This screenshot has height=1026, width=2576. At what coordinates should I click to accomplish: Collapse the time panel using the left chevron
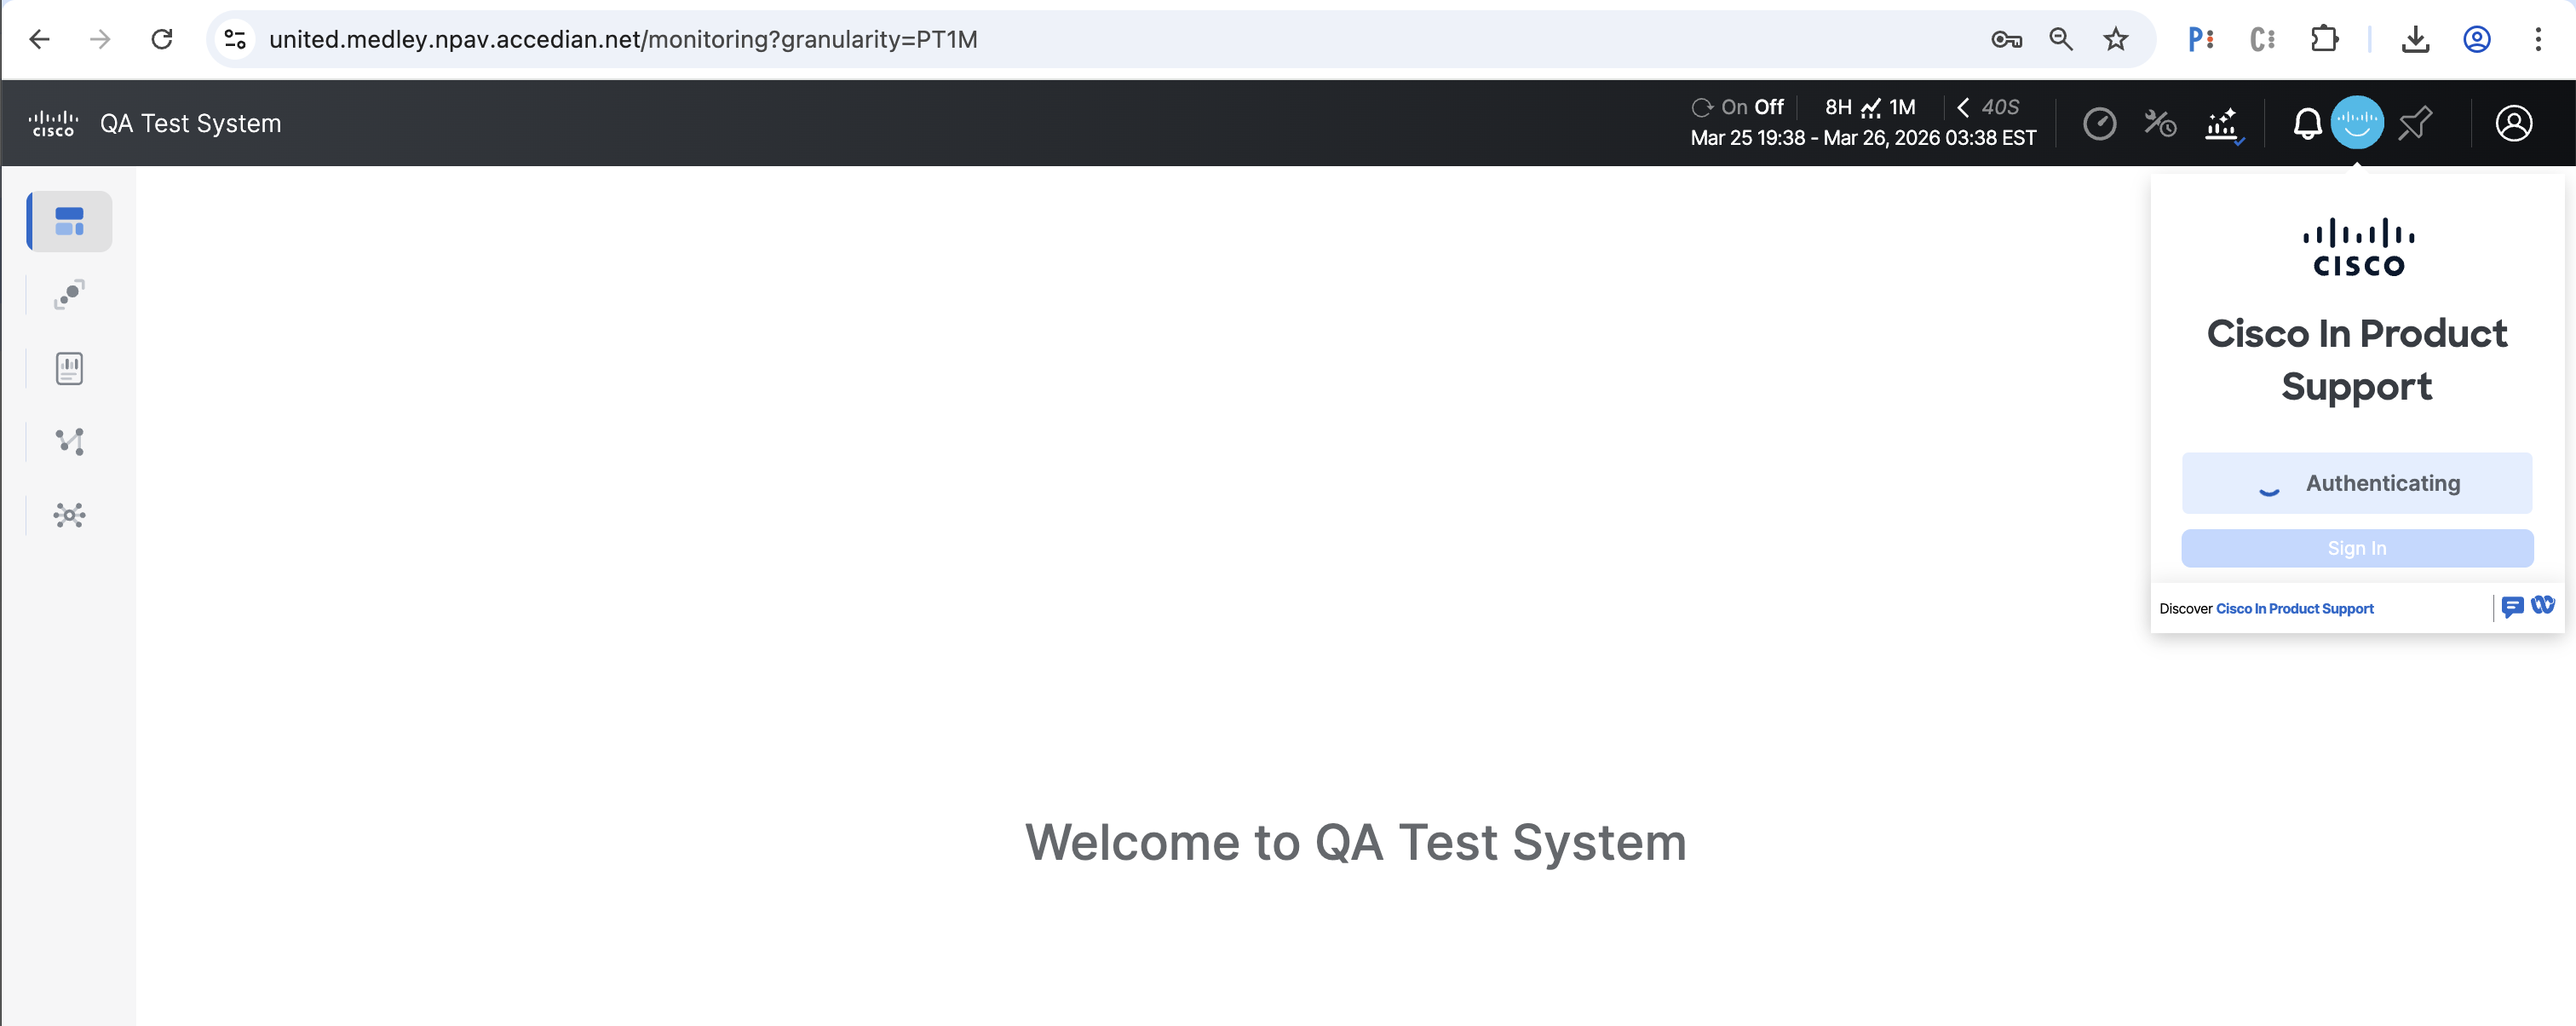1962,107
